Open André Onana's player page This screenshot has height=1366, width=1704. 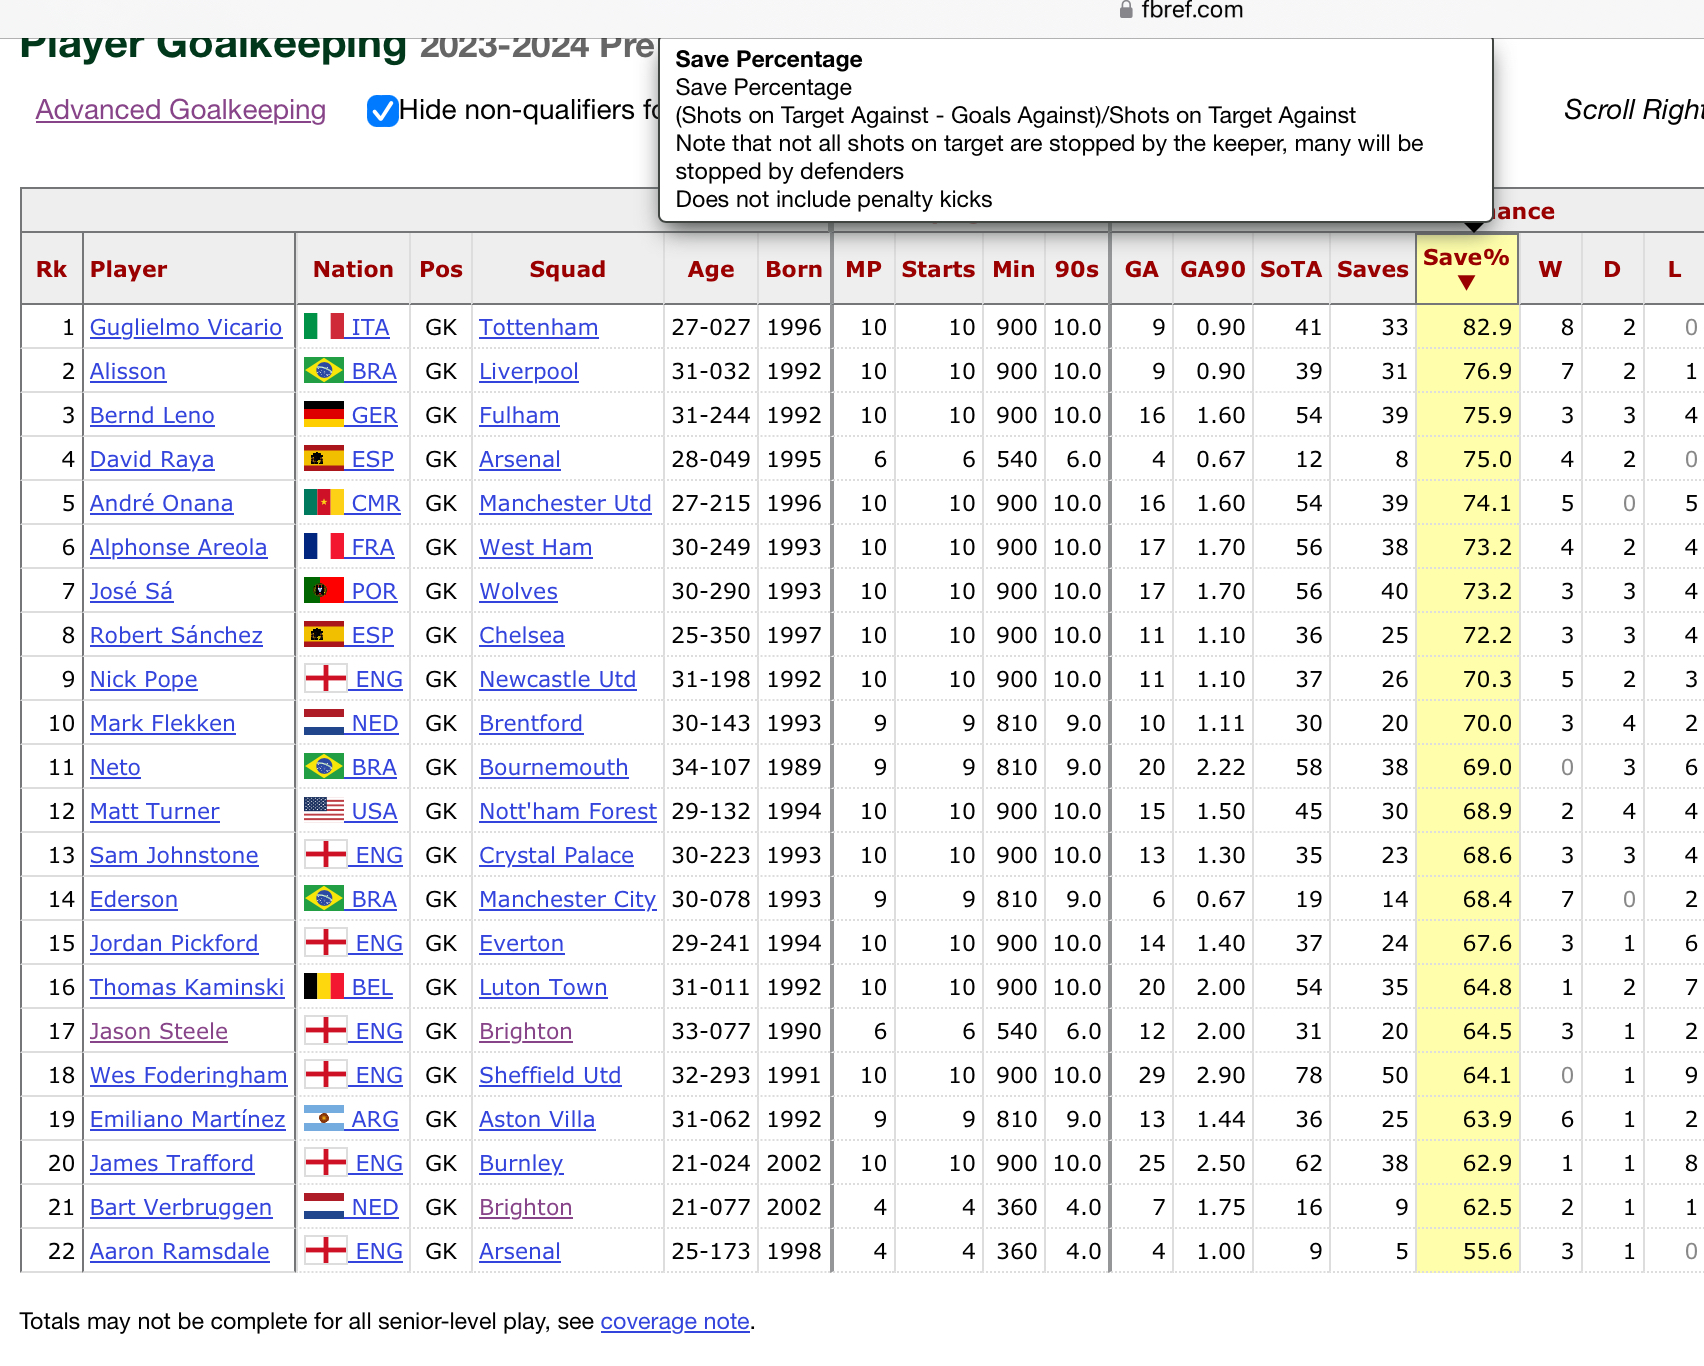(x=161, y=503)
